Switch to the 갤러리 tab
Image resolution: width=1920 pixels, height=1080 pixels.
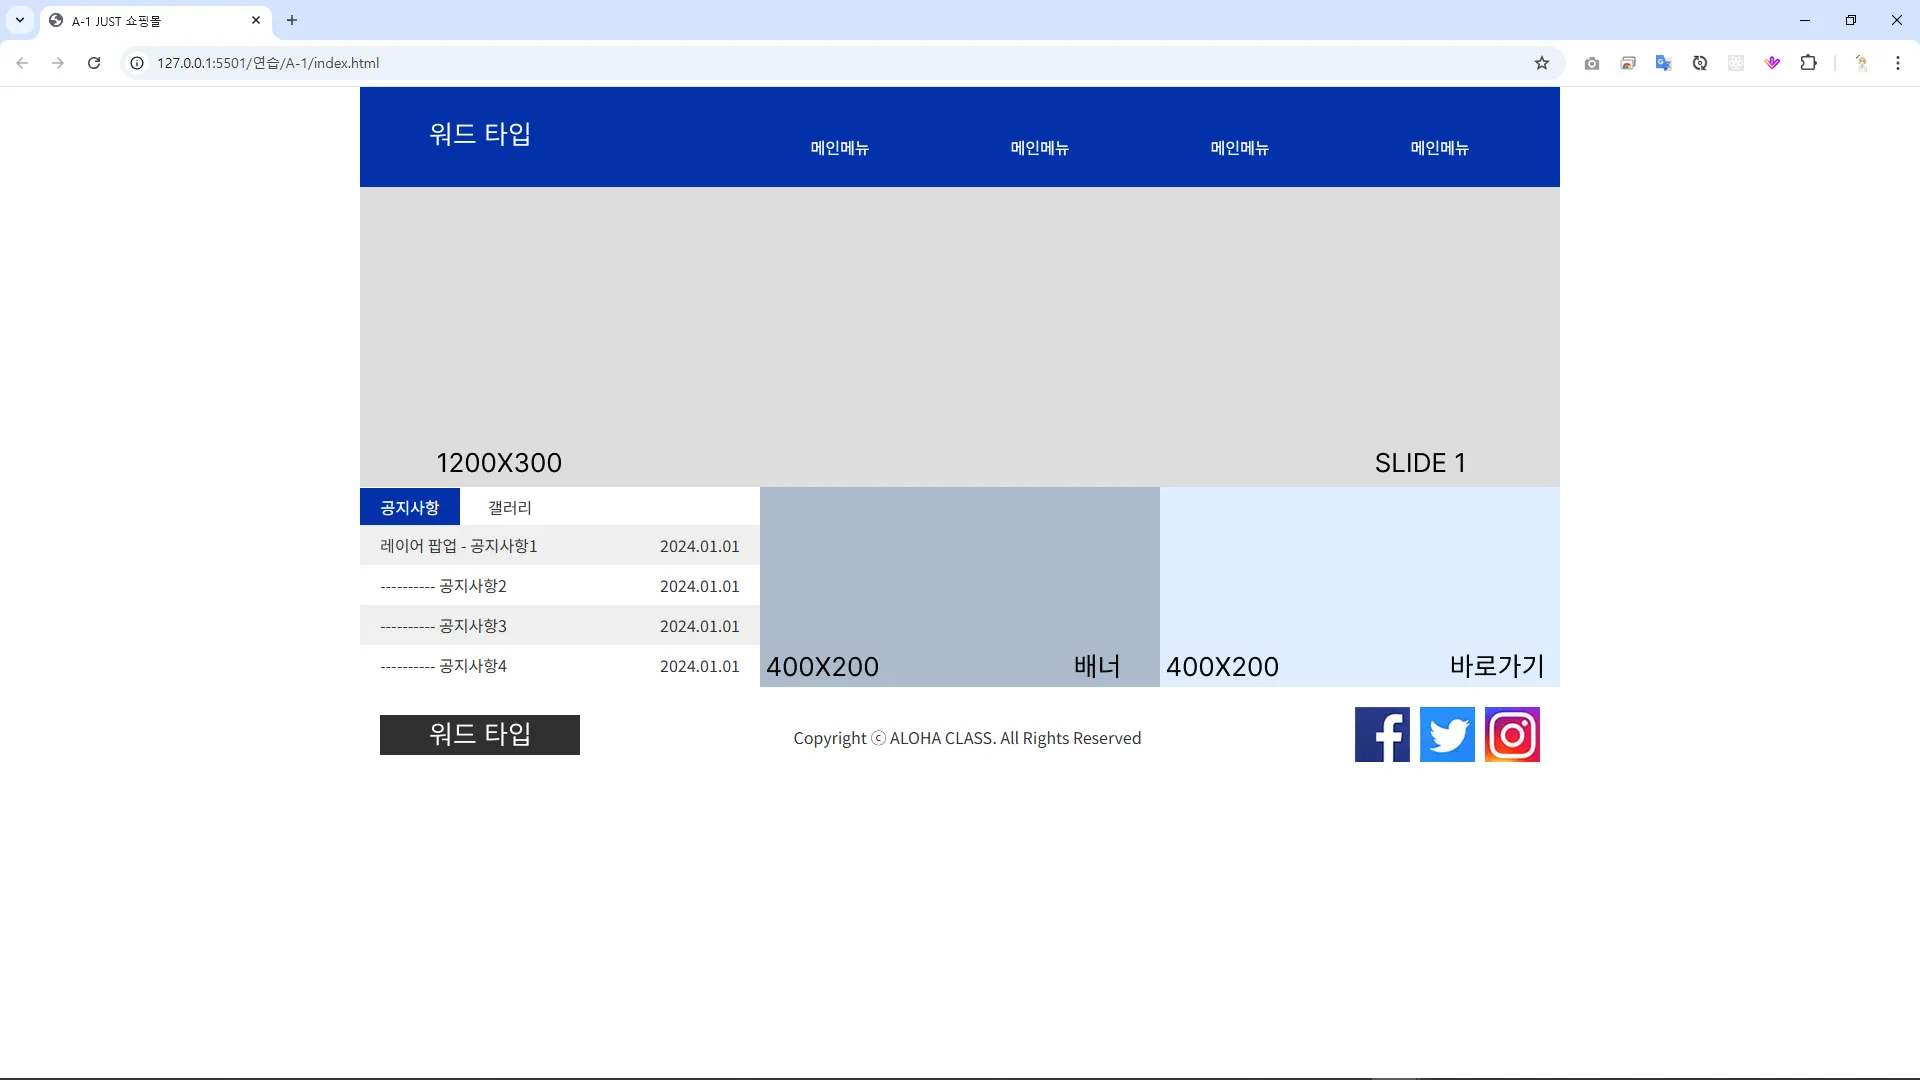click(509, 508)
